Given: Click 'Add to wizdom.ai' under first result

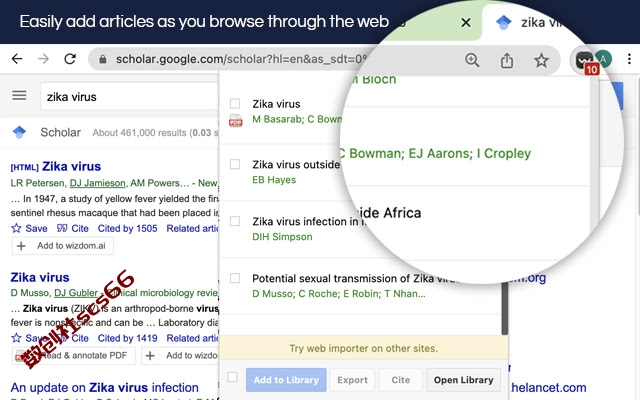Looking at the screenshot, I should pos(63,246).
